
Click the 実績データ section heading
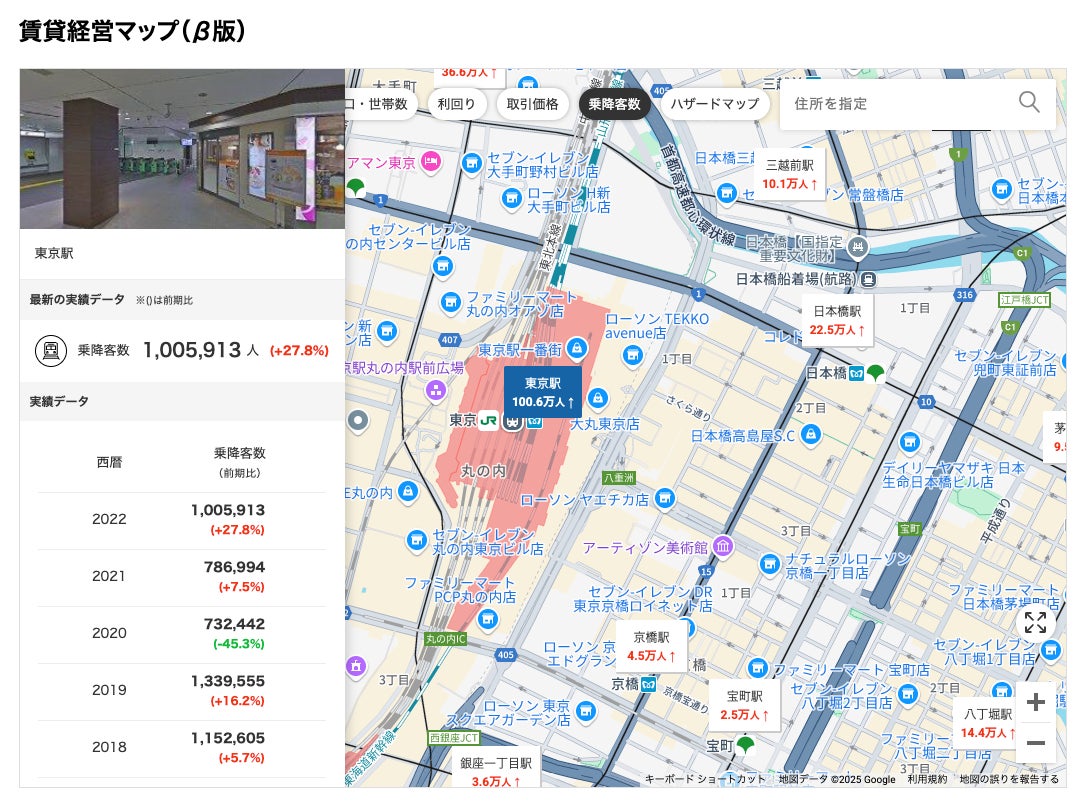tap(59, 401)
